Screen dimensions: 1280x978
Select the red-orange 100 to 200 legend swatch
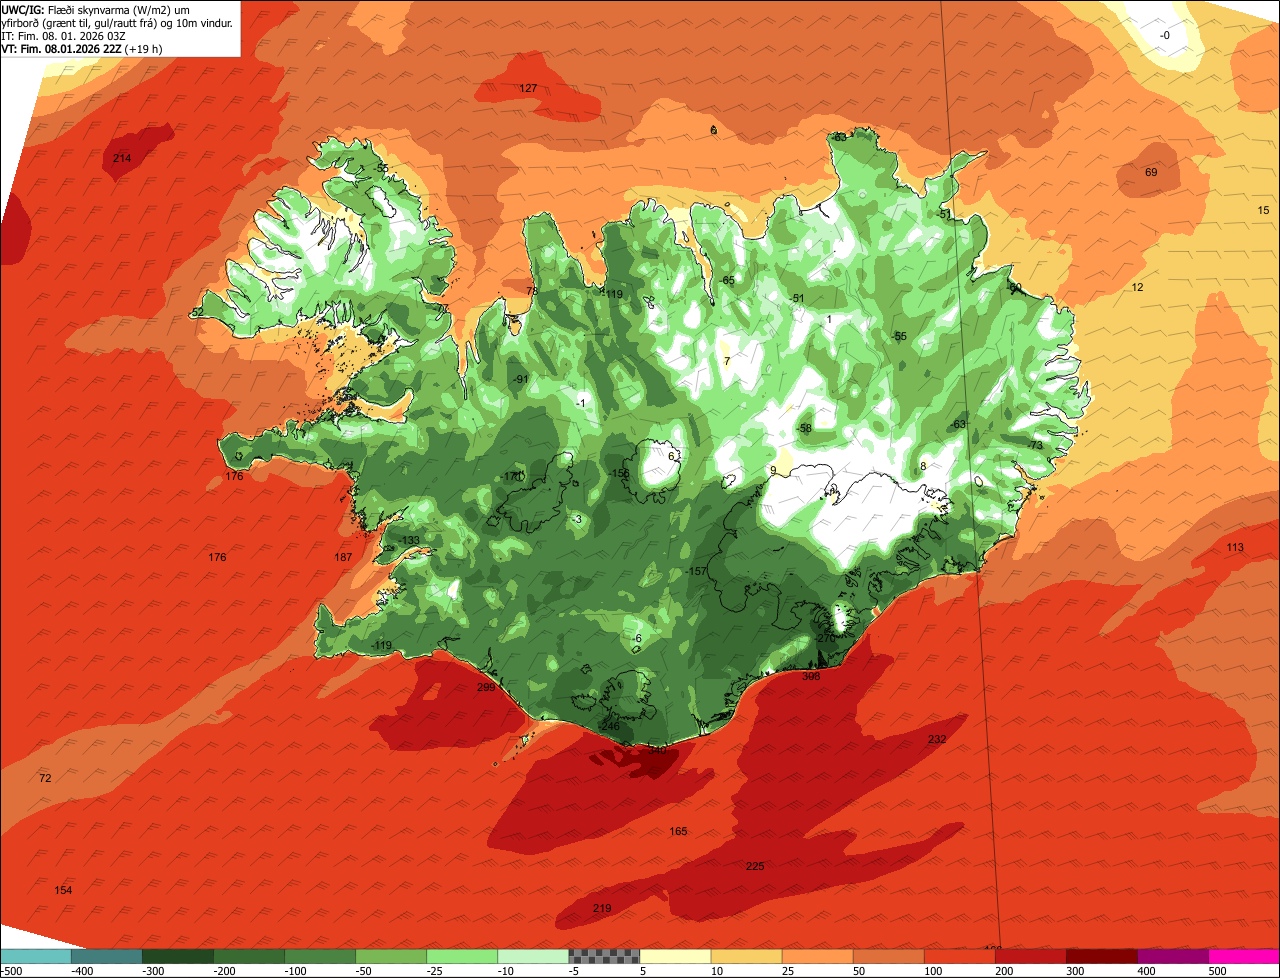point(958,956)
